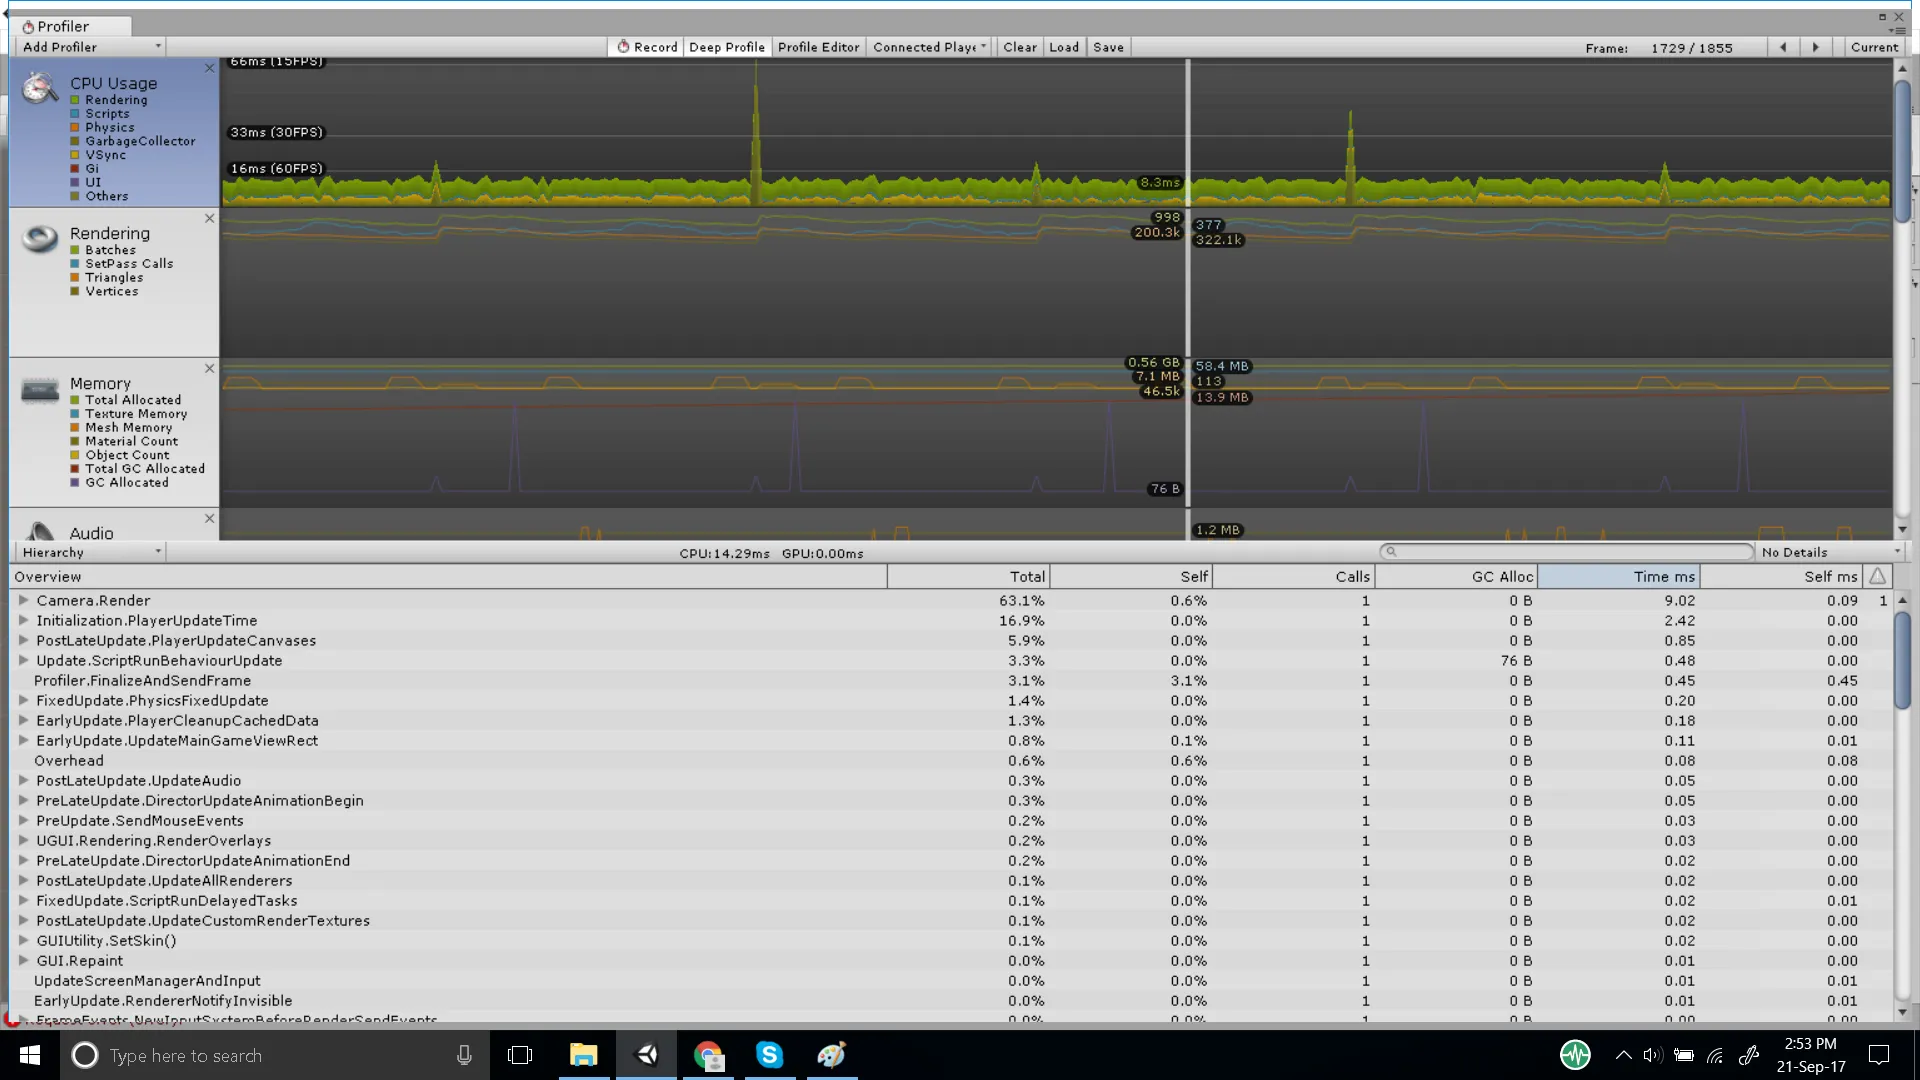Image resolution: width=1920 pixels, height=1080 pixels.
Task: Step to previous frame arrow
Action: pos(1783,47)
